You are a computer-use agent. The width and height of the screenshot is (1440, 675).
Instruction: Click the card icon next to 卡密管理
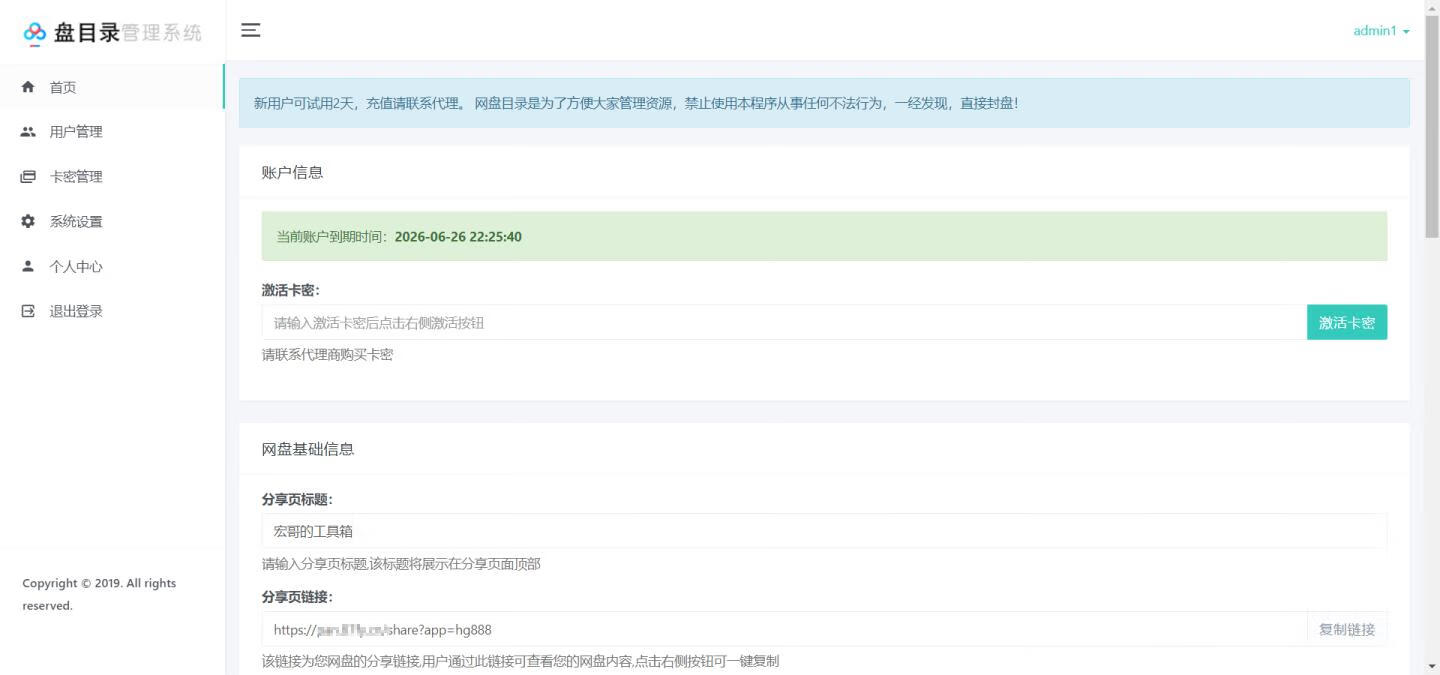tap(28, 176)
